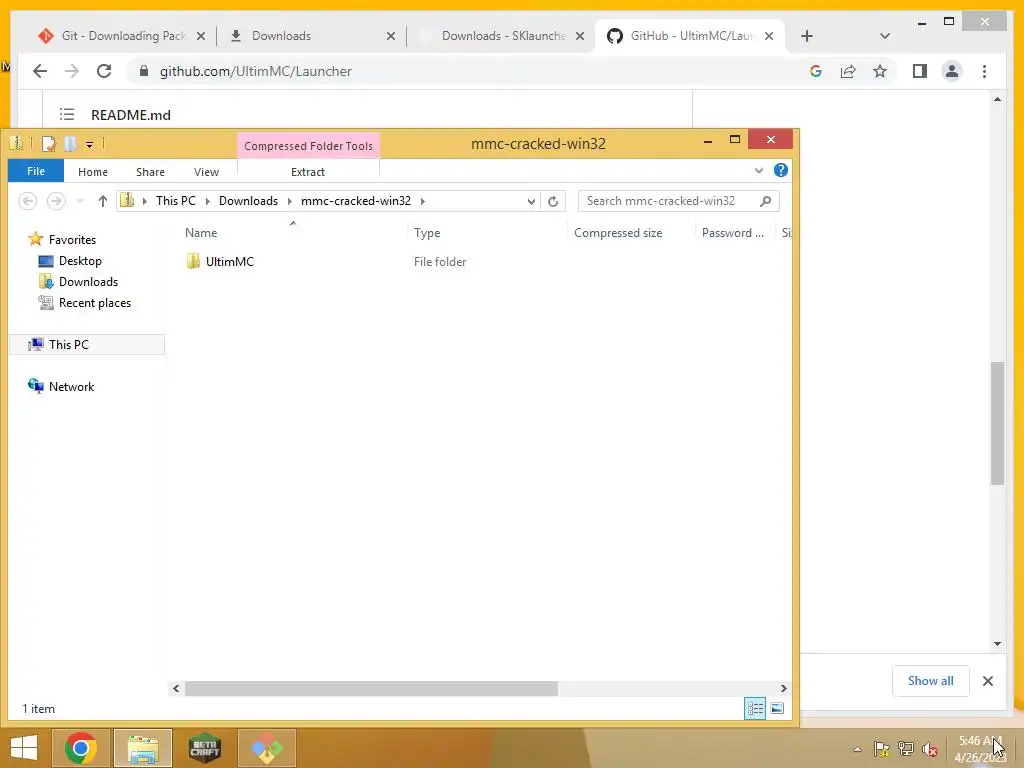Switch to Downloads - SKlauncher tab
Screen dimensions: 1024x768
[502, 36]
